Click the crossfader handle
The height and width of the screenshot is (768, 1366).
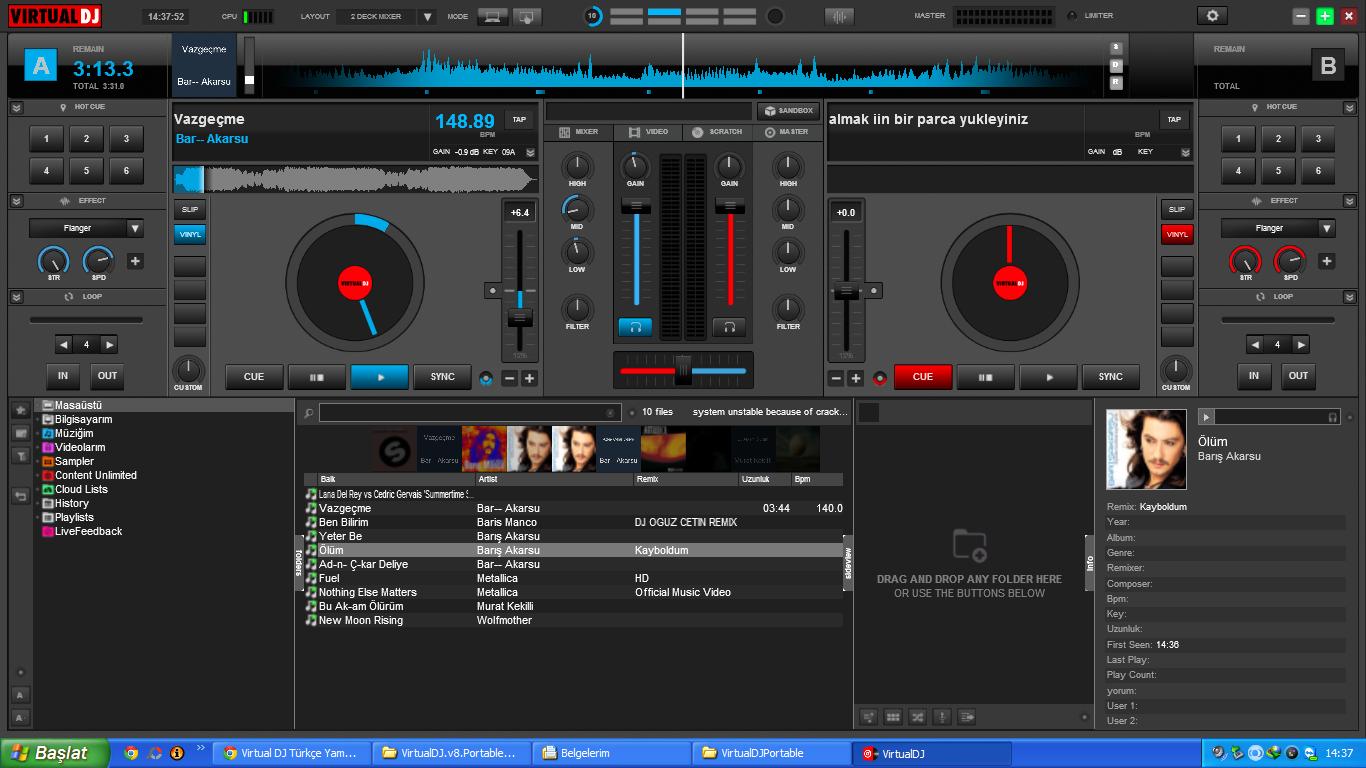click(x=683, y=369)
